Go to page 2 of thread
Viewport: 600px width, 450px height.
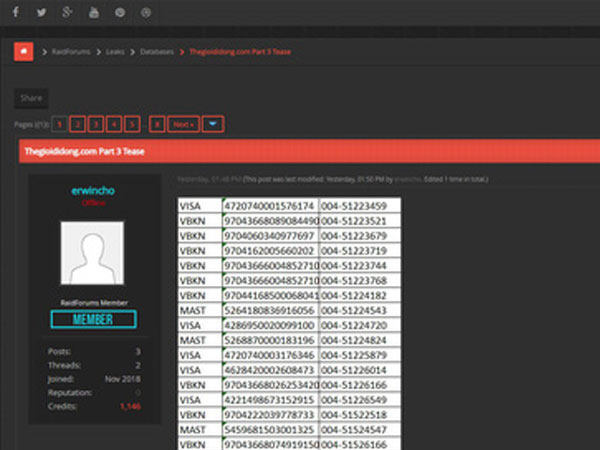pos(77,124)
